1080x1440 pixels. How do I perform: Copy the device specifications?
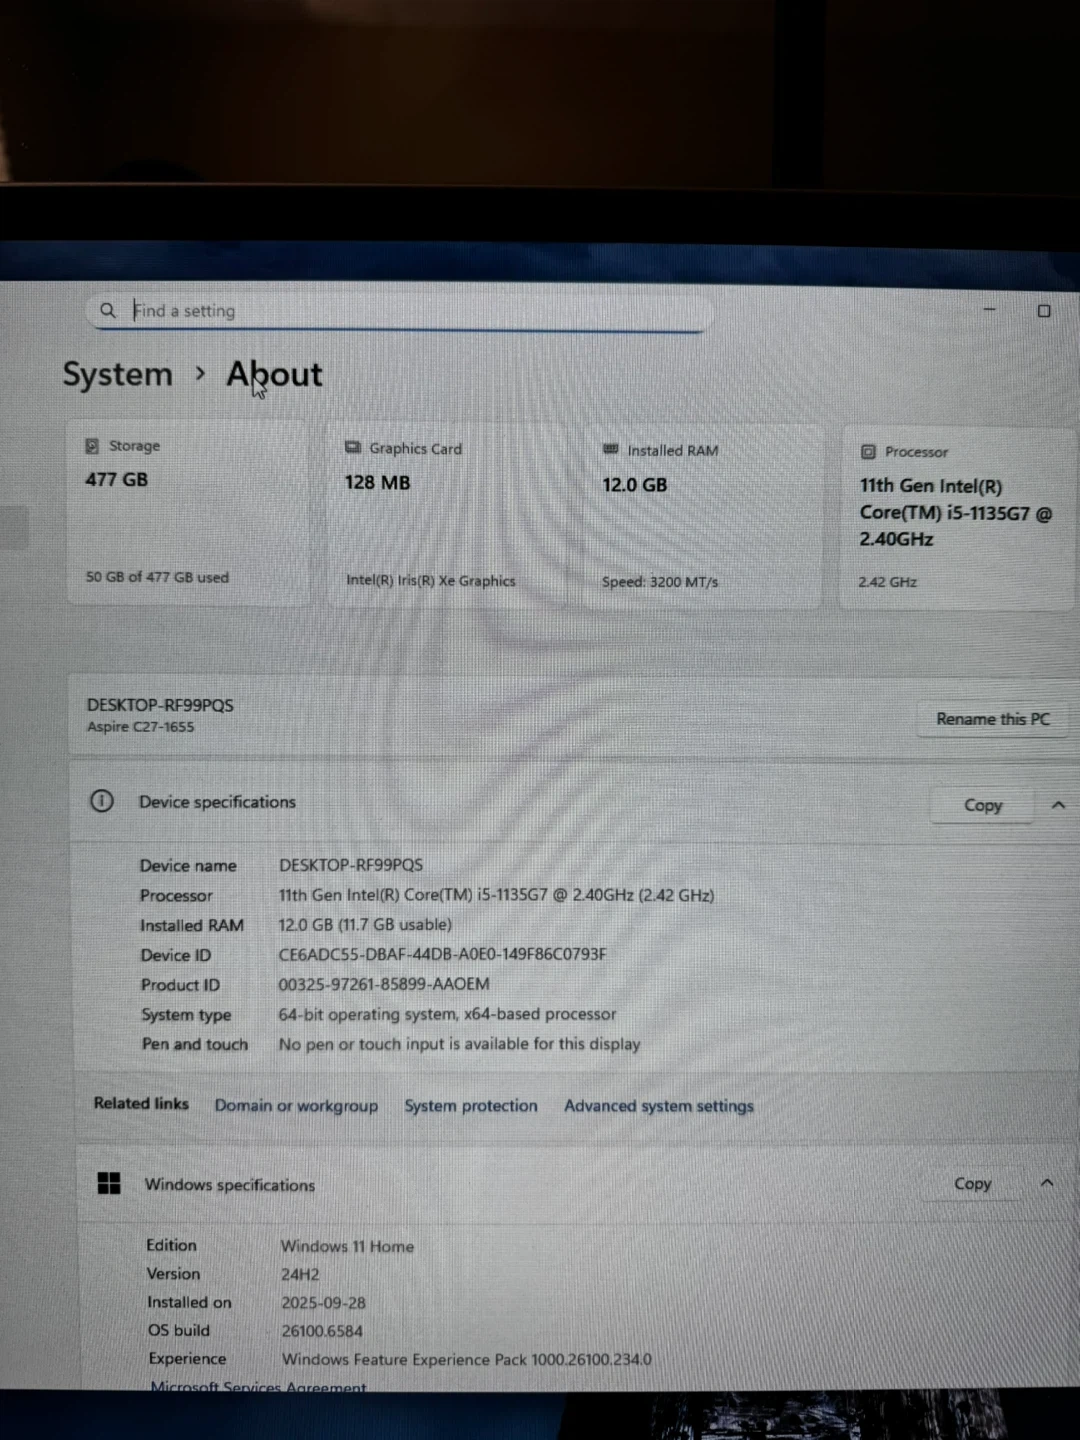coord(982,805)
